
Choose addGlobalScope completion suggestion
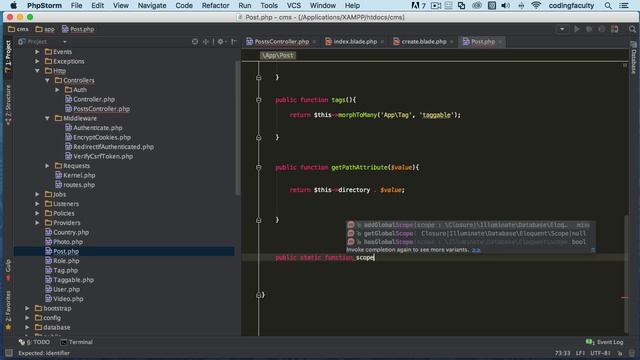tap(469, 225)
